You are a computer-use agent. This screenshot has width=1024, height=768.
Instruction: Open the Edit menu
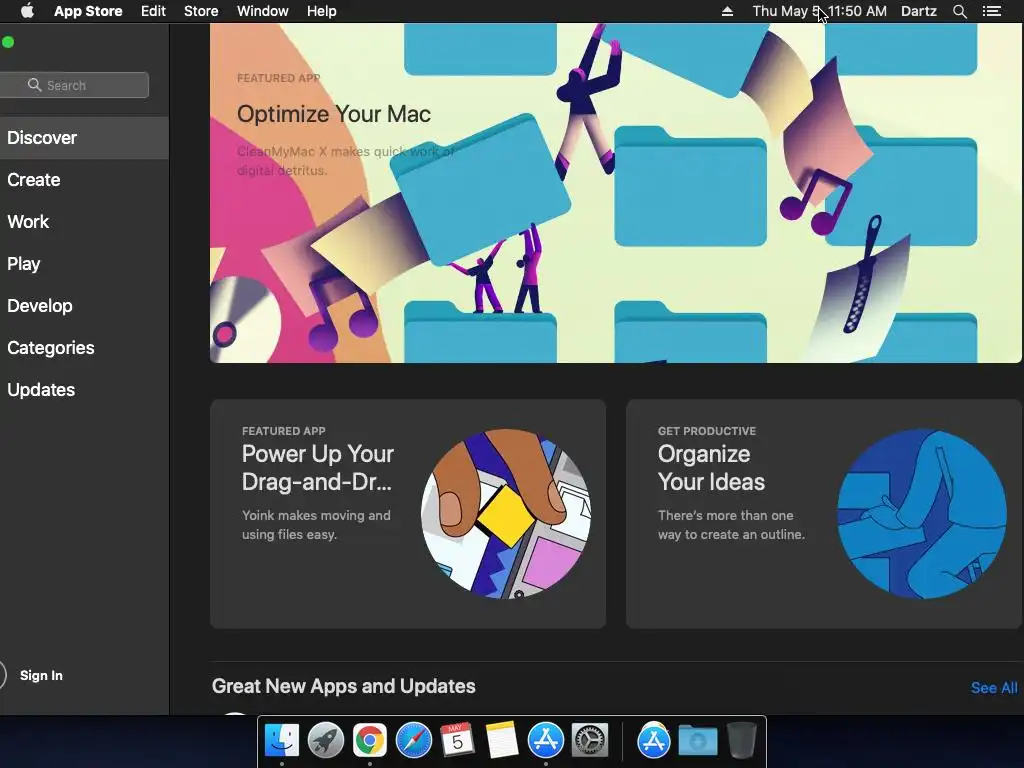(x=153, y=11)
